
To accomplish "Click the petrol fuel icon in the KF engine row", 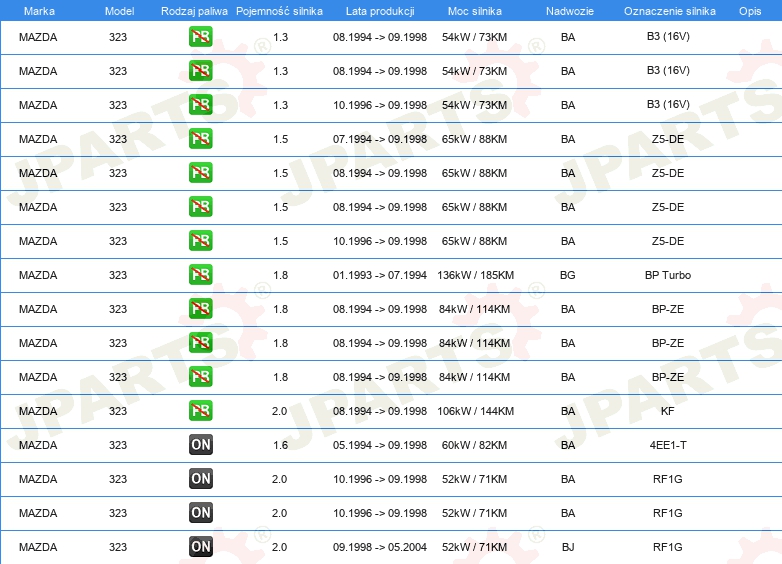I will click(201, 411).
